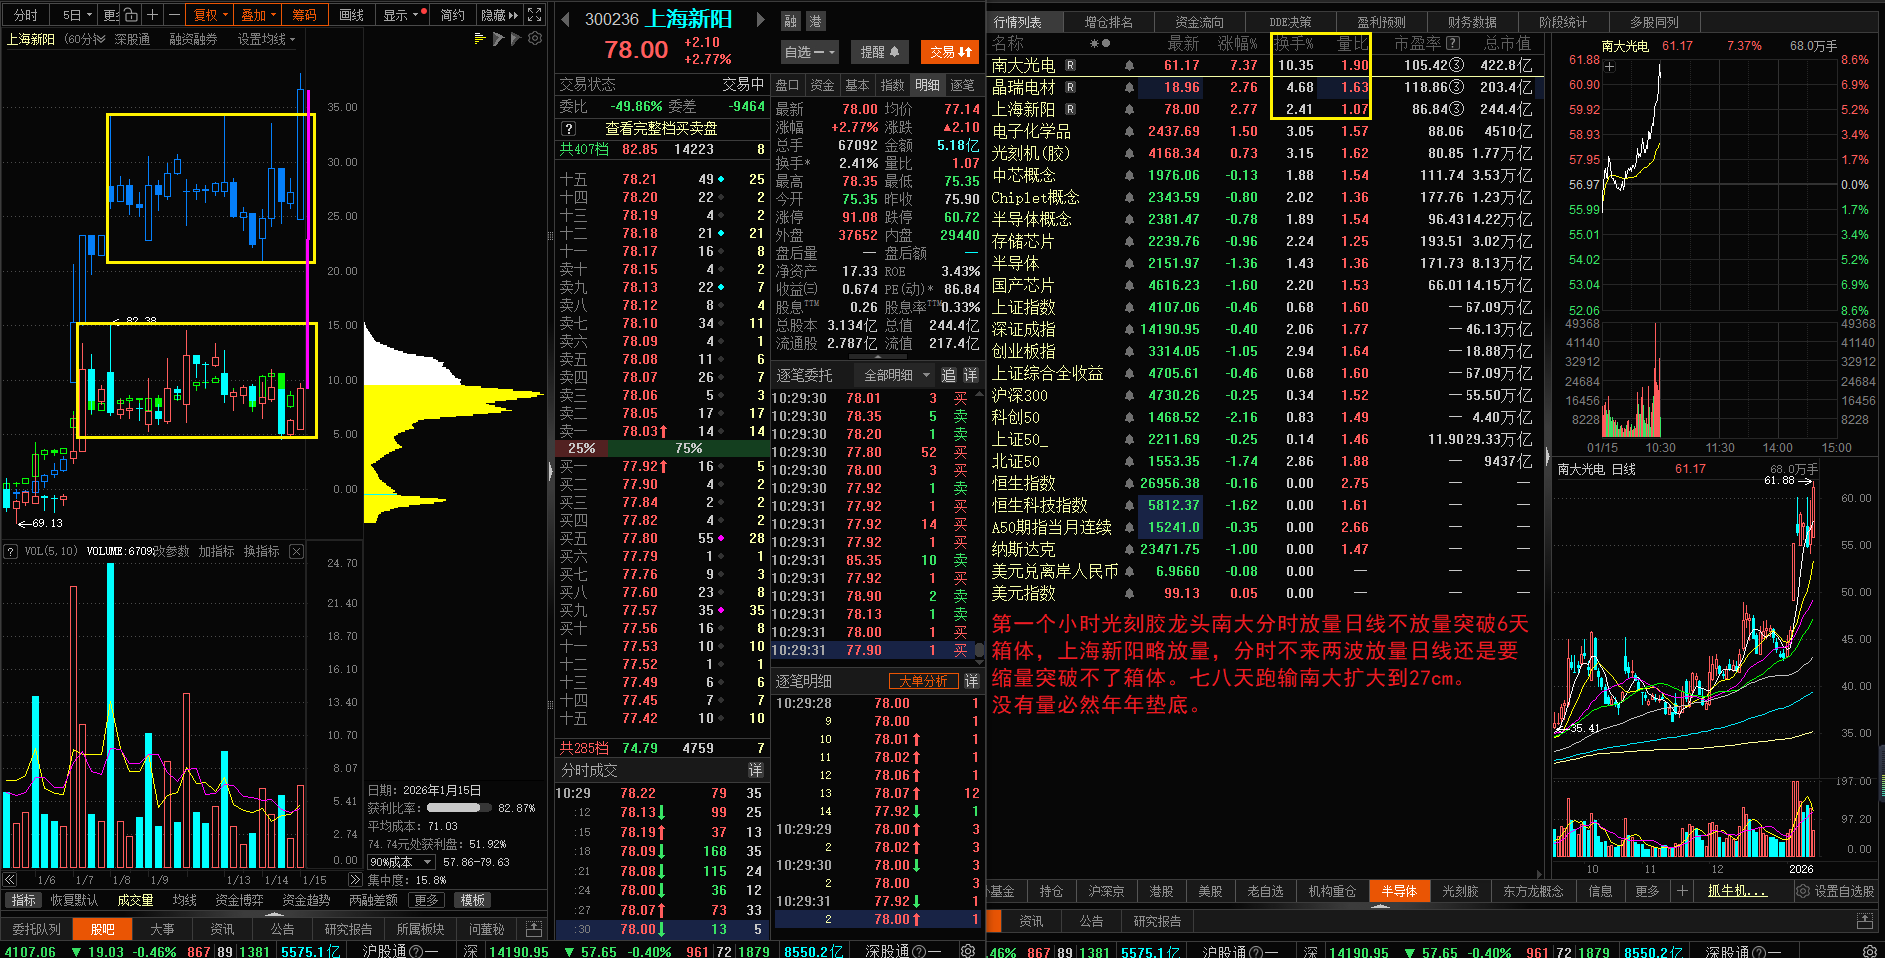Screen dimensions: 1885x958
Task: Click the question mark icon beside 市盈率 header
Action: coord(1453,44)
